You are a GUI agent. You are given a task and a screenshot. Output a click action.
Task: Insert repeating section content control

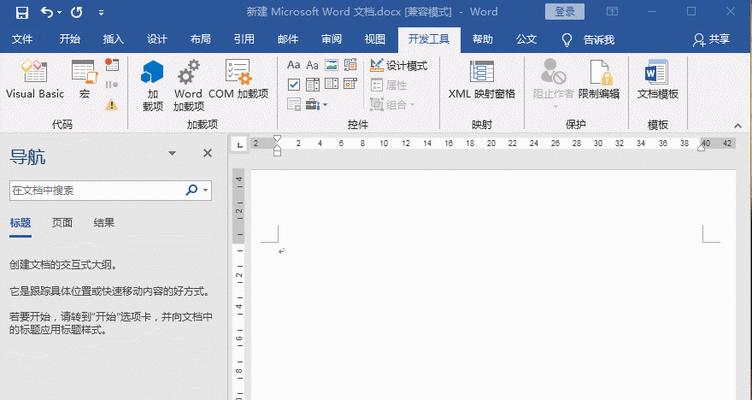294,104
